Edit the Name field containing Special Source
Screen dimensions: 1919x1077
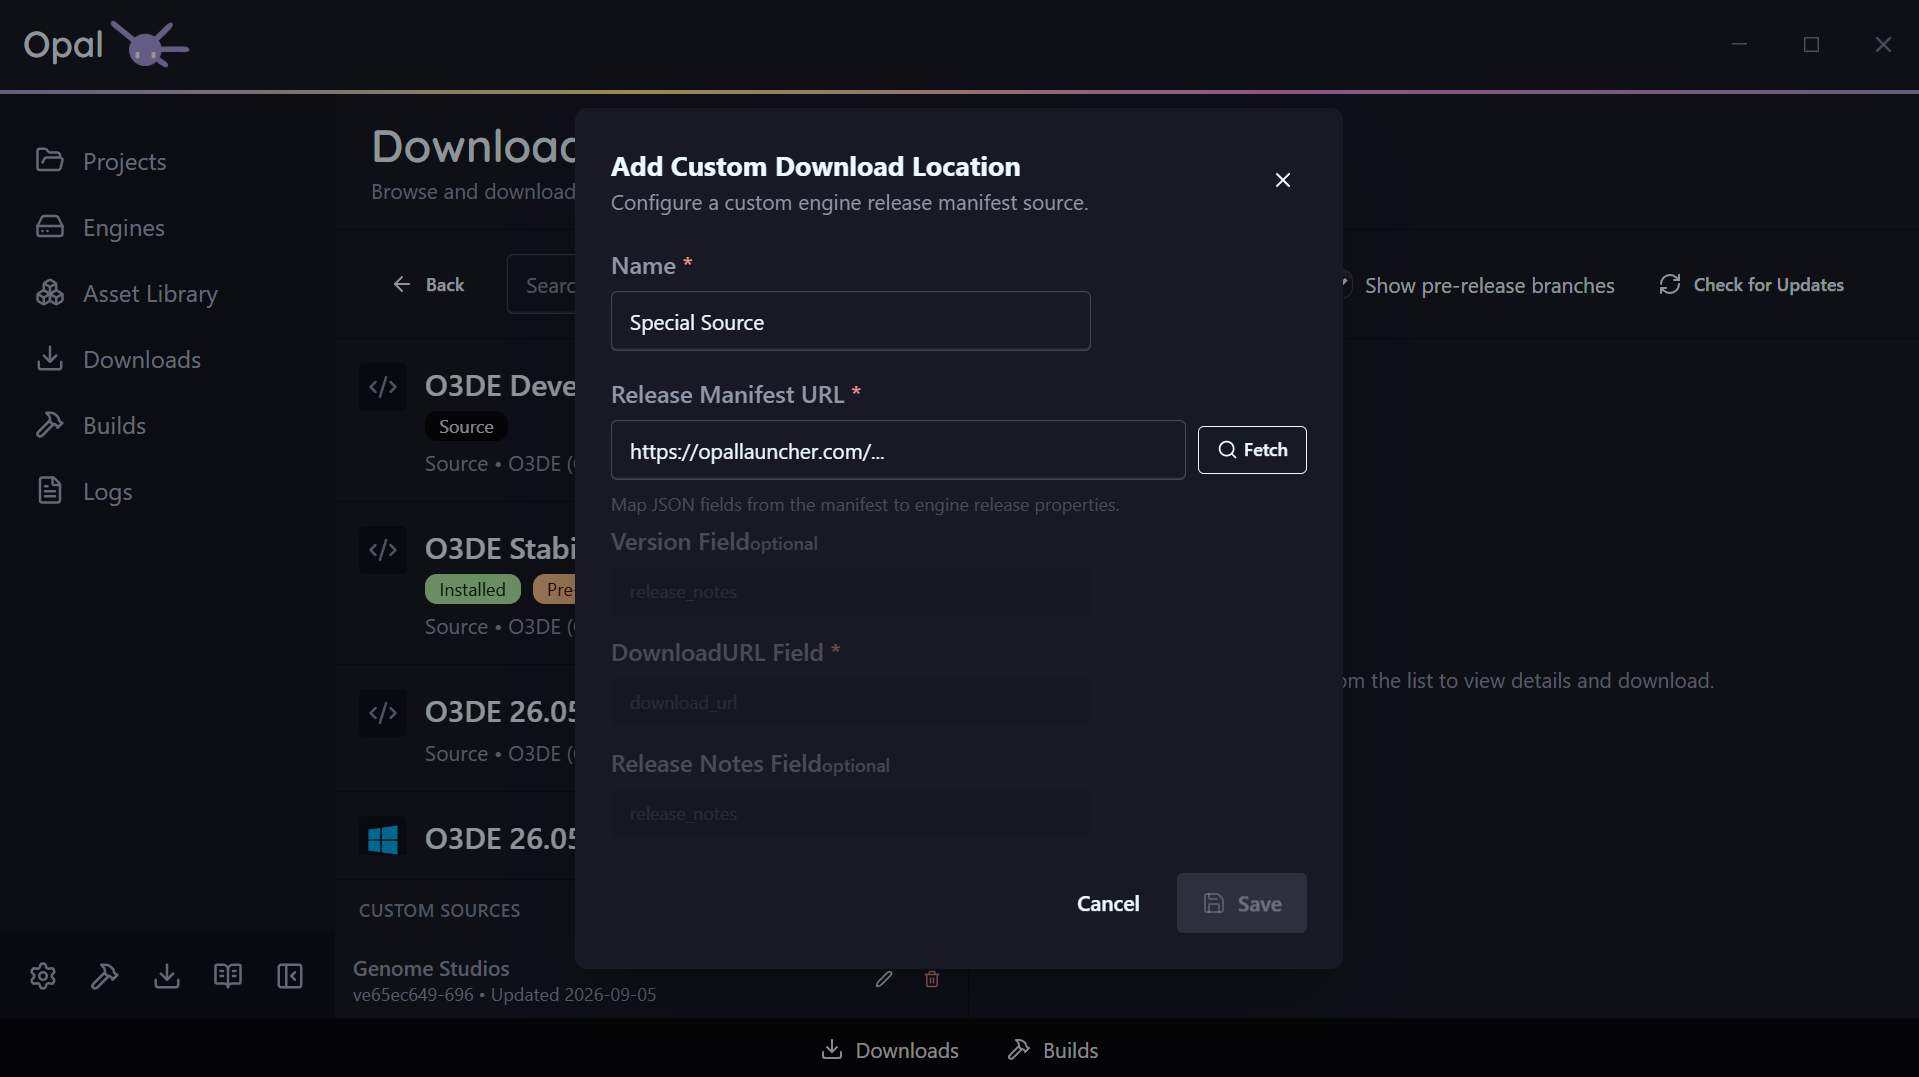pyautogui.click(x=850, y=321)
